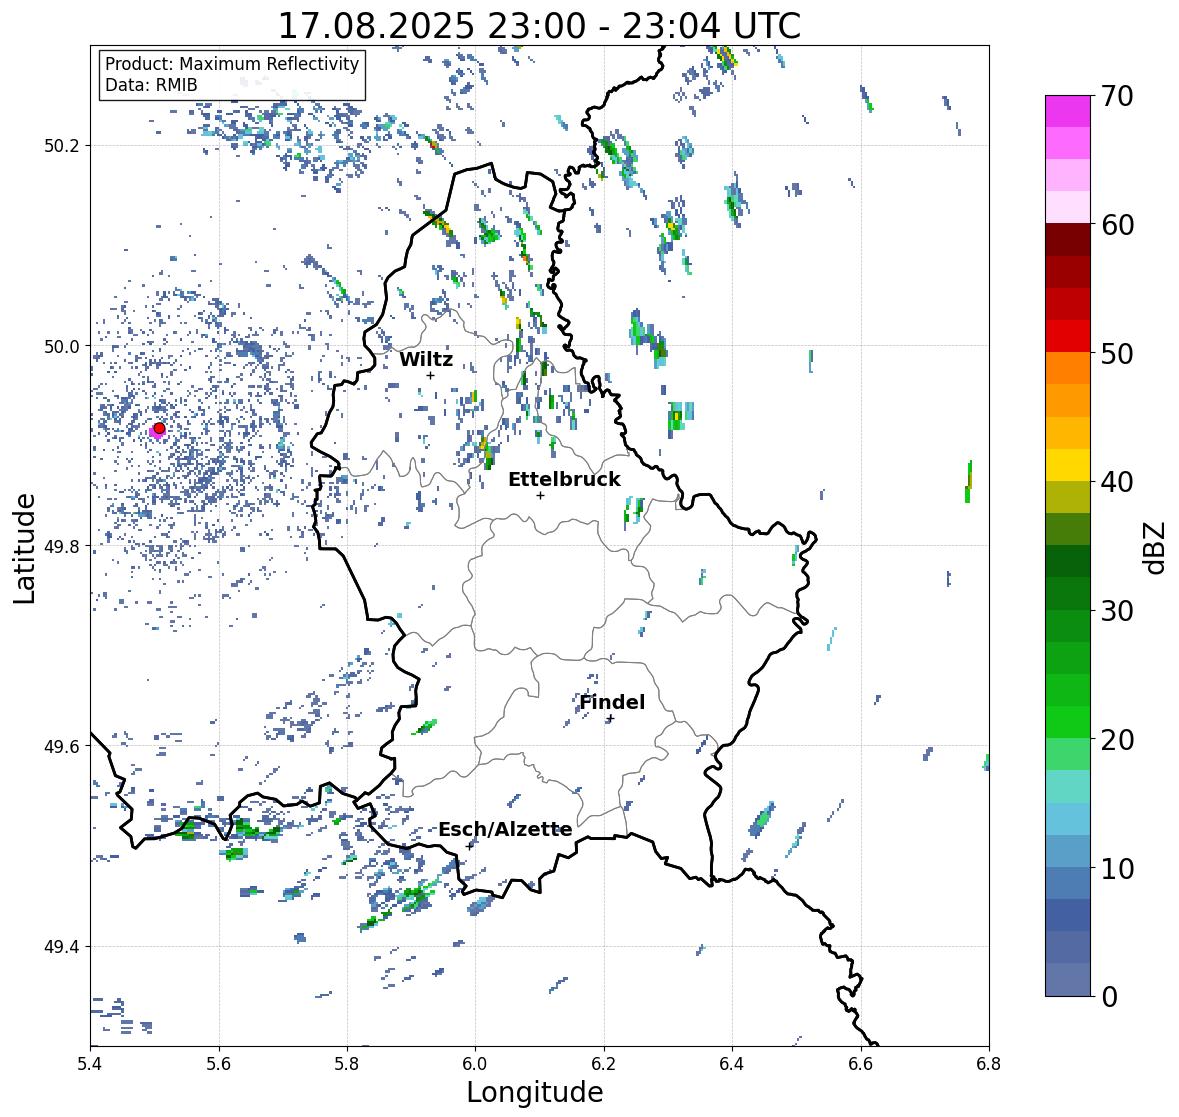The height and width of the screenshot is (1117, 1179).
Task: Click the 5.6 longitude tick label
Action: coord(219,1063)
